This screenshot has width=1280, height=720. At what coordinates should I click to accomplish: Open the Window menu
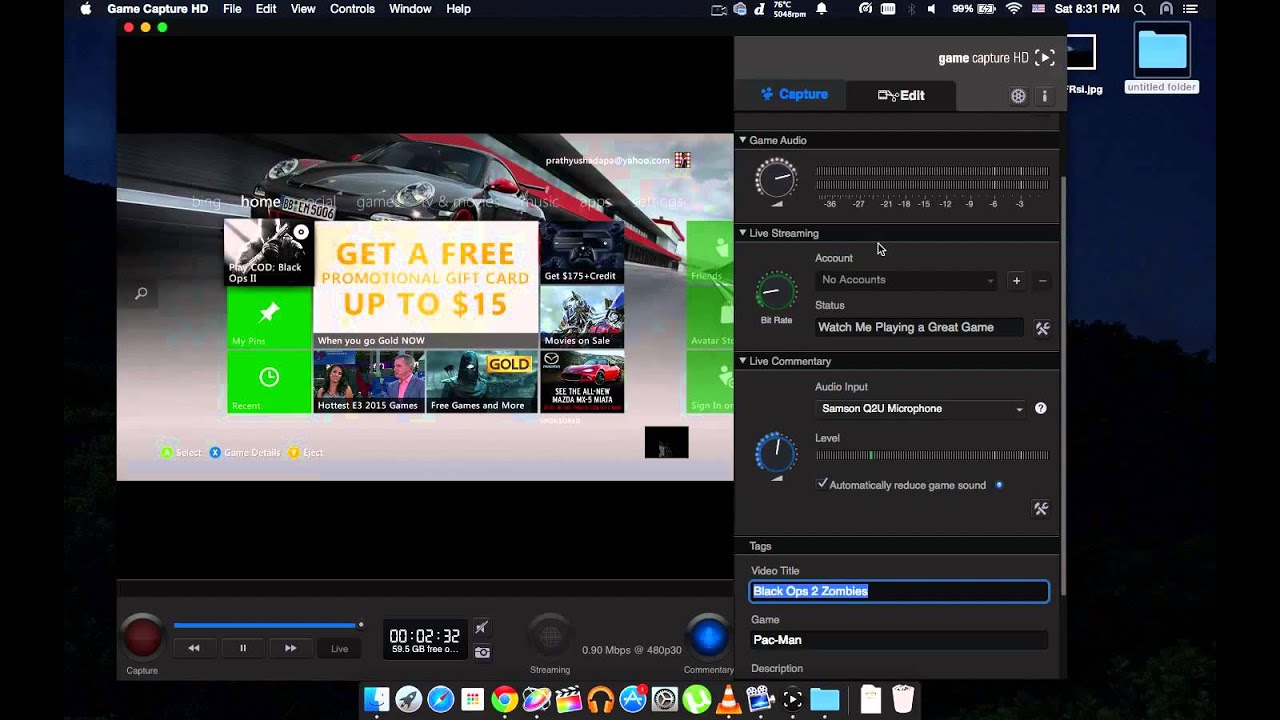click(x=410, y=9)
